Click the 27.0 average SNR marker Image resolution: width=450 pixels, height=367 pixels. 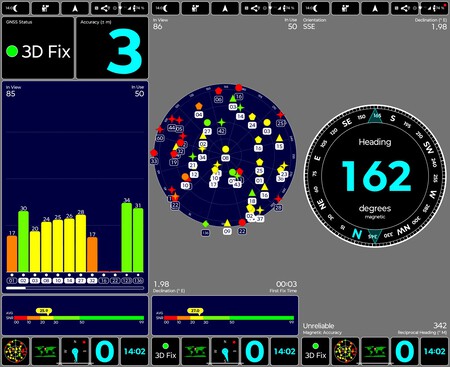pos(195,311)
